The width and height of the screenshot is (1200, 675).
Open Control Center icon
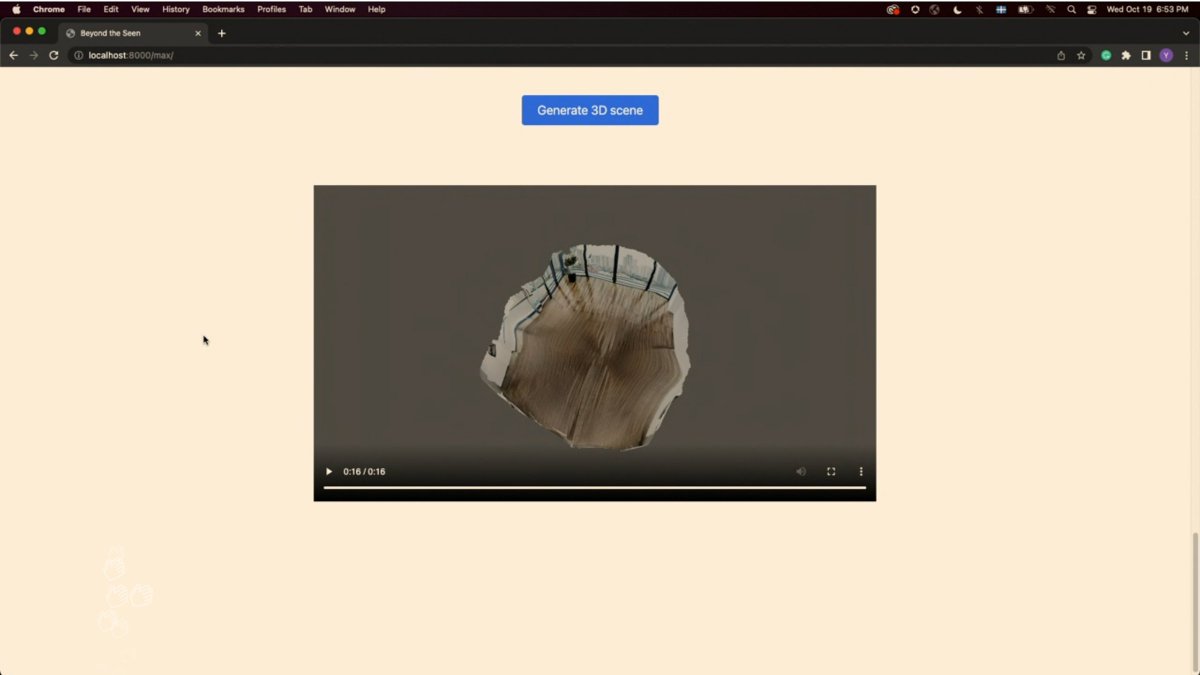(x=1092, y=9)
